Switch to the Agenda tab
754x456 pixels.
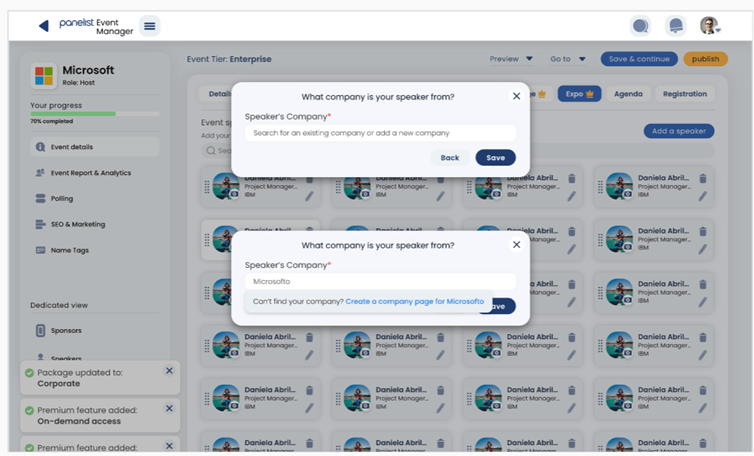(628, 94)
